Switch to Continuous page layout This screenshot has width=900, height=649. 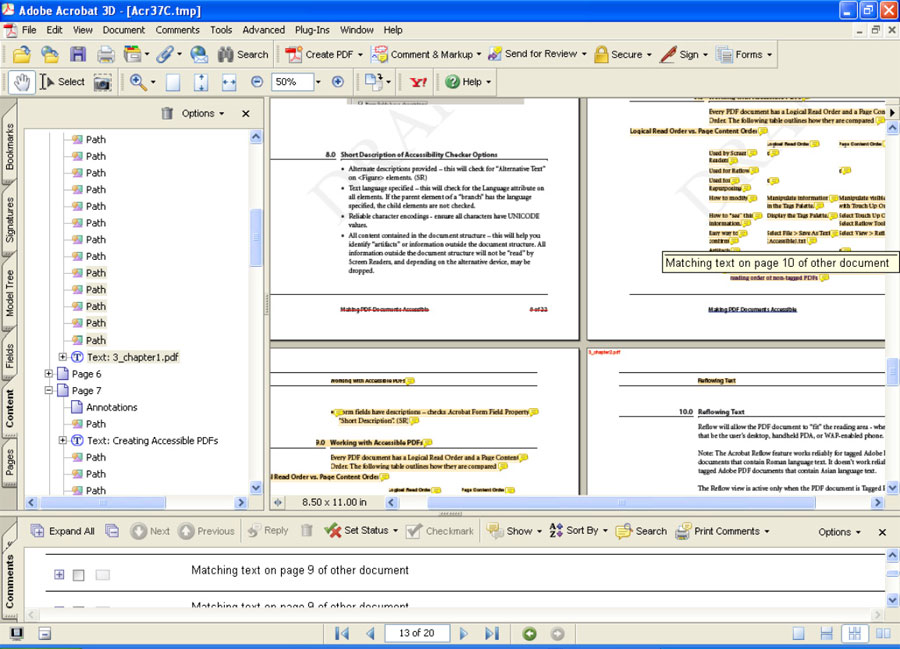pos(827,634)
